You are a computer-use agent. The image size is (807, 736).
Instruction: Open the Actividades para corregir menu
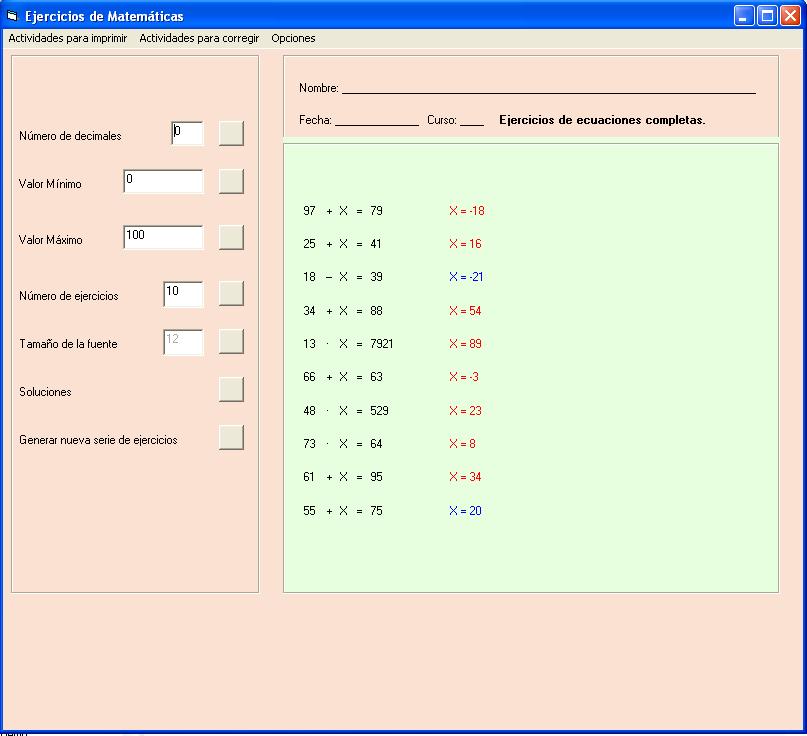199,38
